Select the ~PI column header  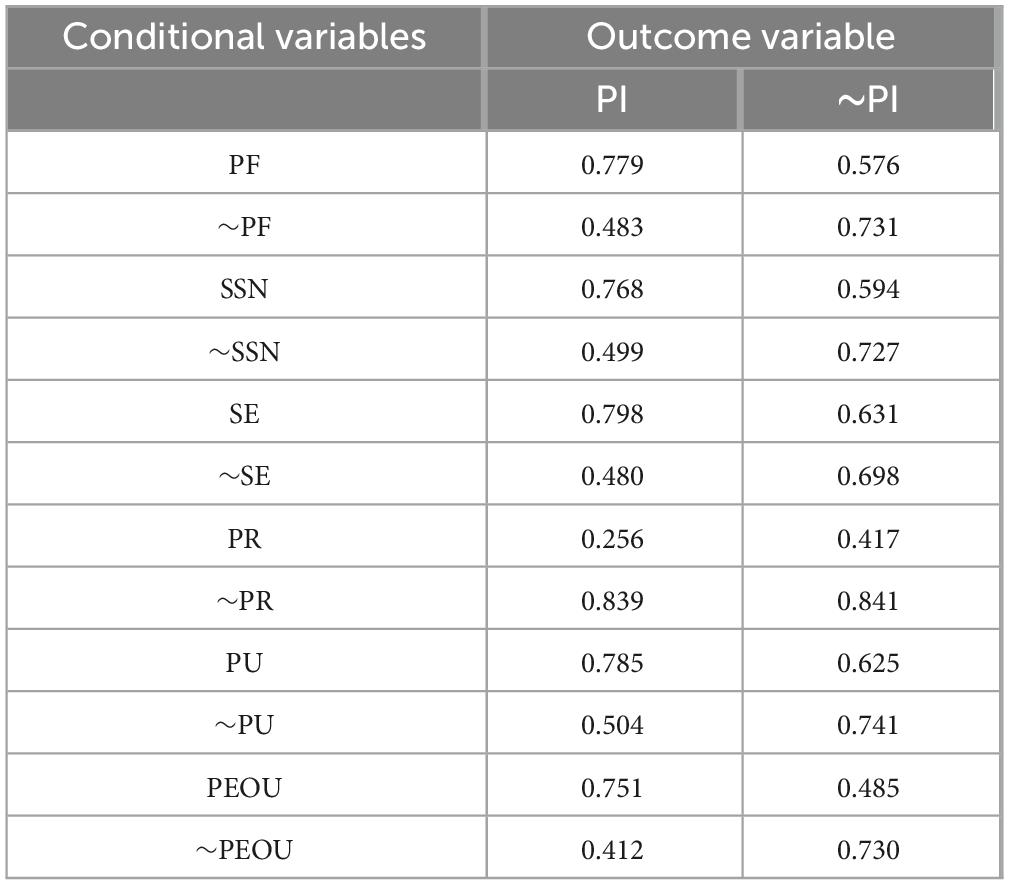pyautogui.click(x=868, y=100)
